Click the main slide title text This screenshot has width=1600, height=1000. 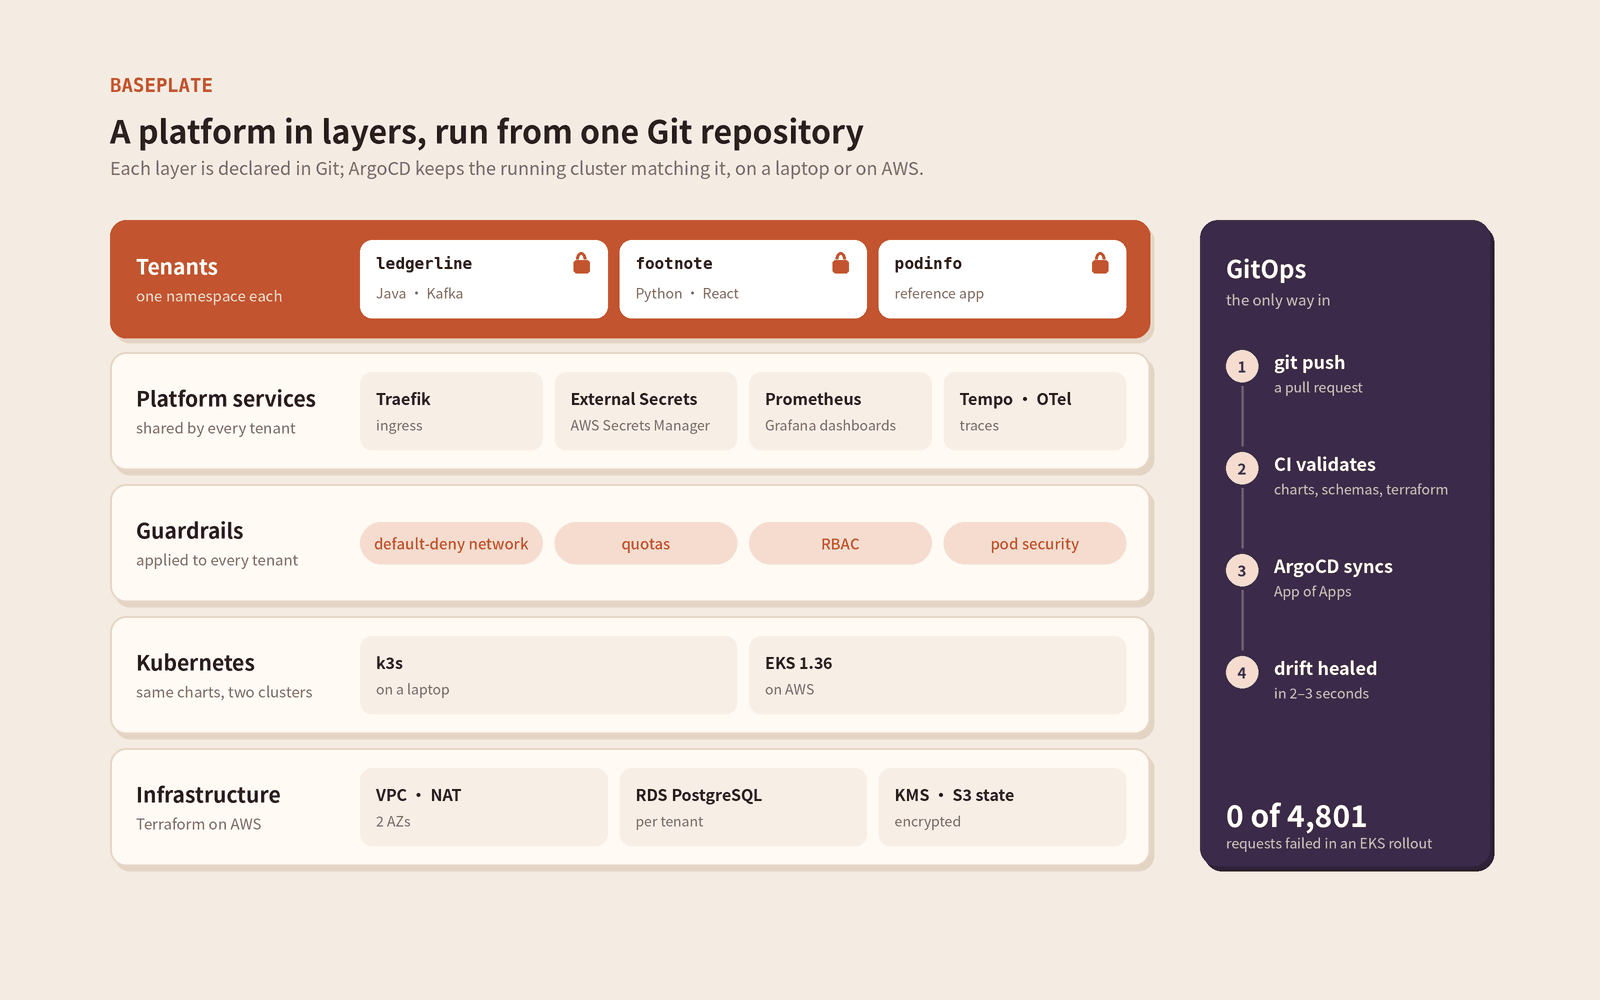[x=486, y=132]
